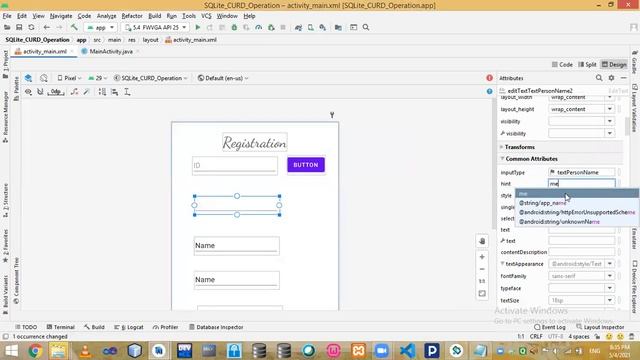Click the hint input field
640x360 pixels.
tap(581, 184)
